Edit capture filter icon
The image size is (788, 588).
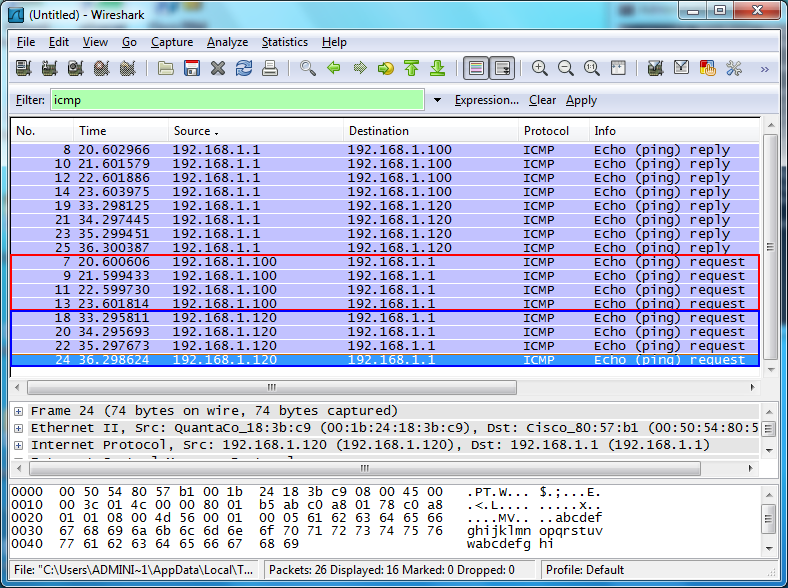pyautogui.click(x=655, y=68)
